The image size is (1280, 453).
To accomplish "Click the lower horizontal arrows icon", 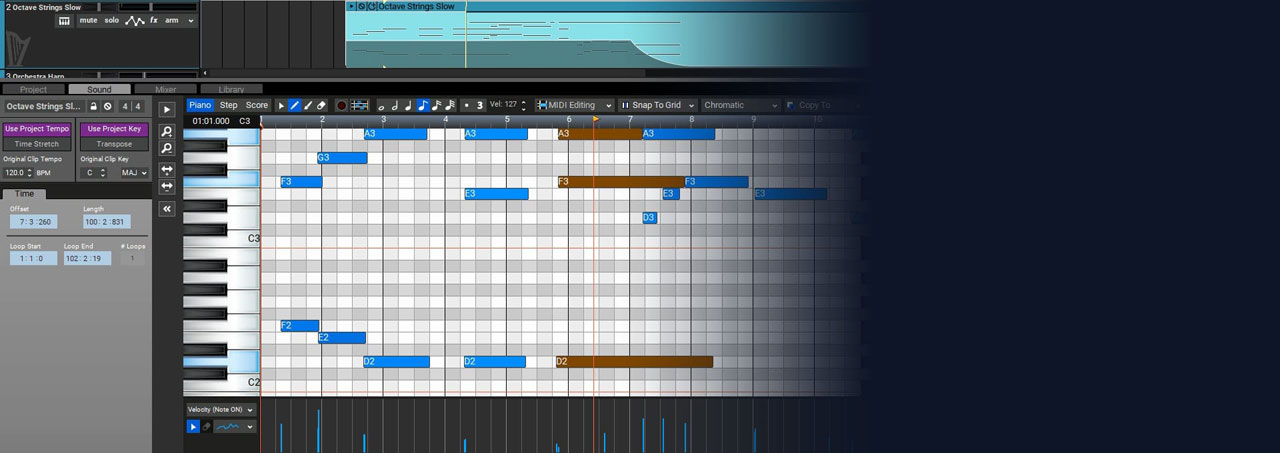I will (167, 186).
